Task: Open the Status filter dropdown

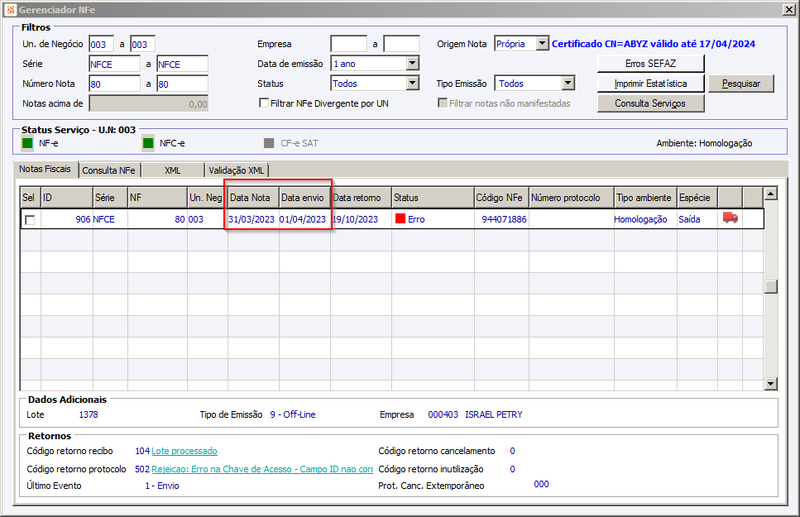Action: tap(413, 83)
